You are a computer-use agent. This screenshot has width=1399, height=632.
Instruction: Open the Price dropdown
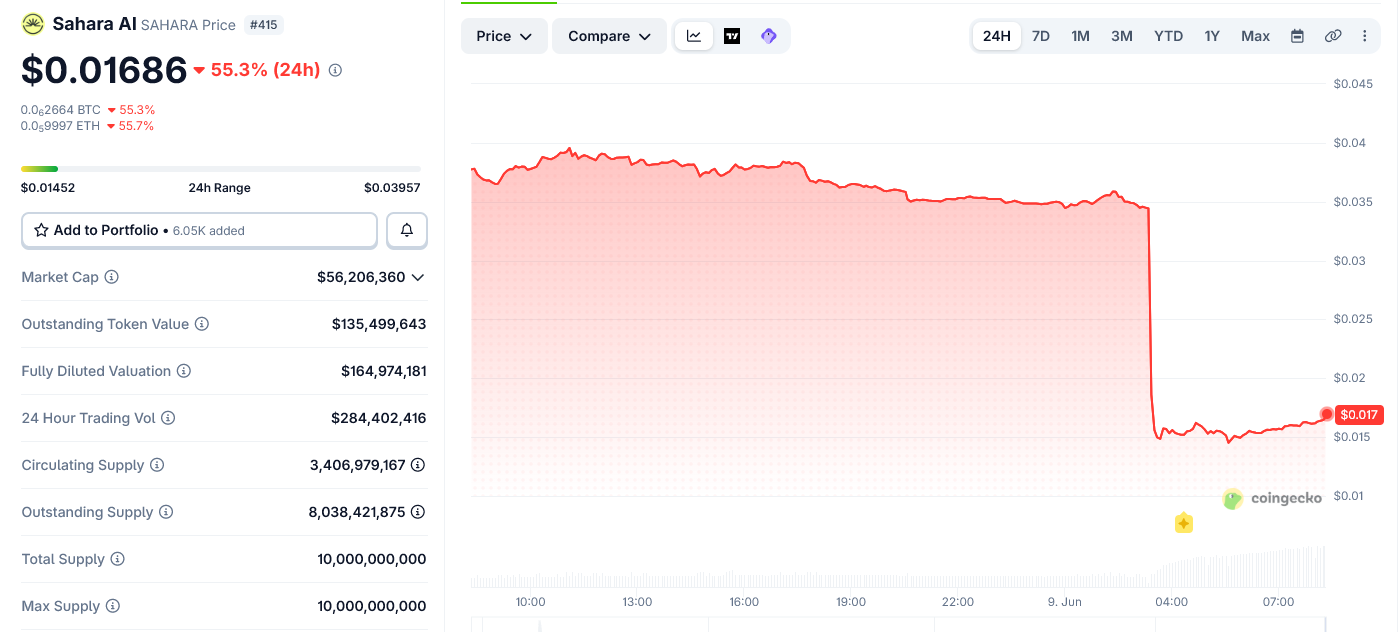tap(504, 36)
